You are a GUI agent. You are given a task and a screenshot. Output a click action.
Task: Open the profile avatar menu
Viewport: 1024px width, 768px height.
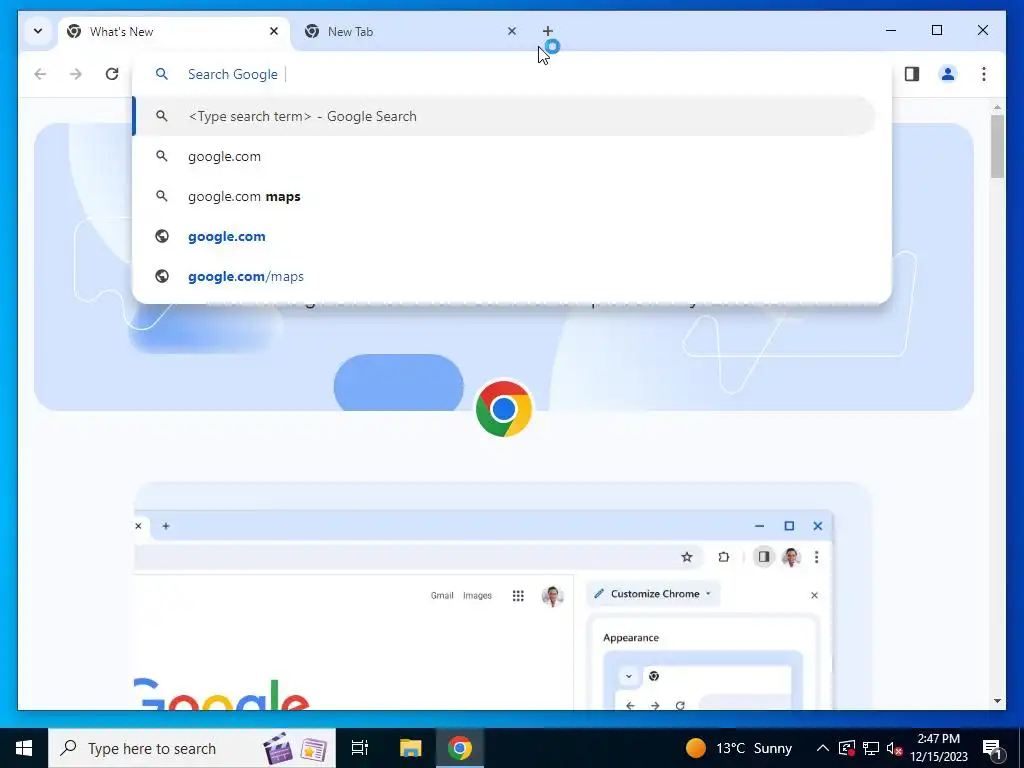tap(948, 74)
